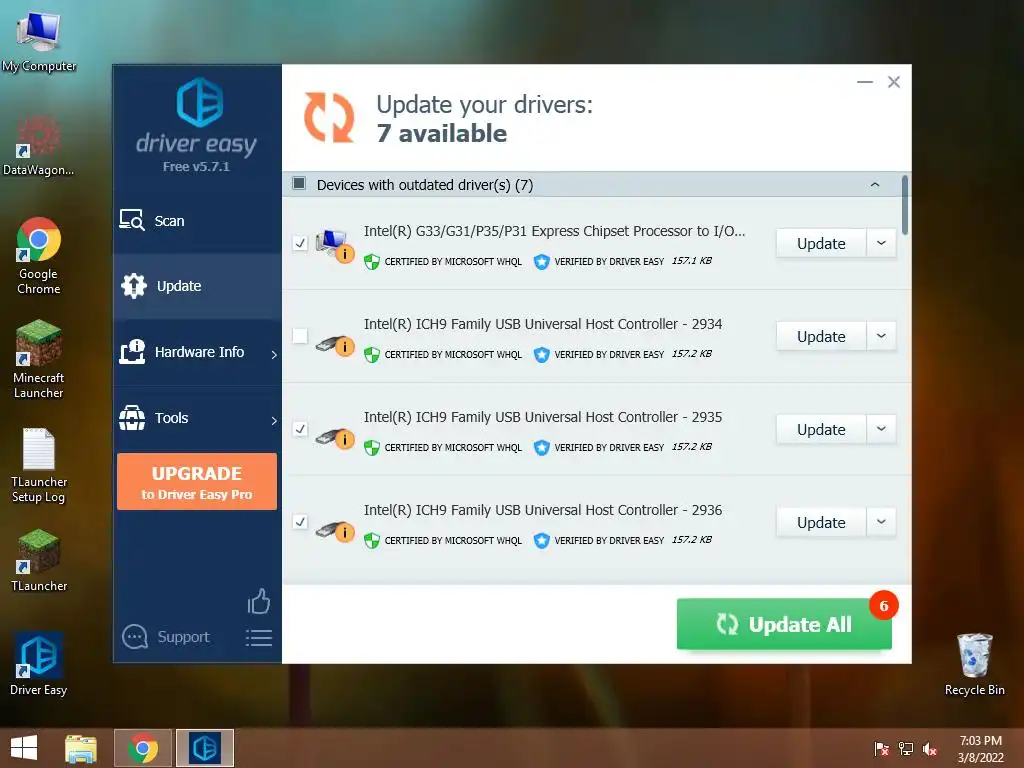The image size is (1024, 768).
Task: Uncheck the G33/G31/P35/P31 chipset driver
Action: [300, 243]
